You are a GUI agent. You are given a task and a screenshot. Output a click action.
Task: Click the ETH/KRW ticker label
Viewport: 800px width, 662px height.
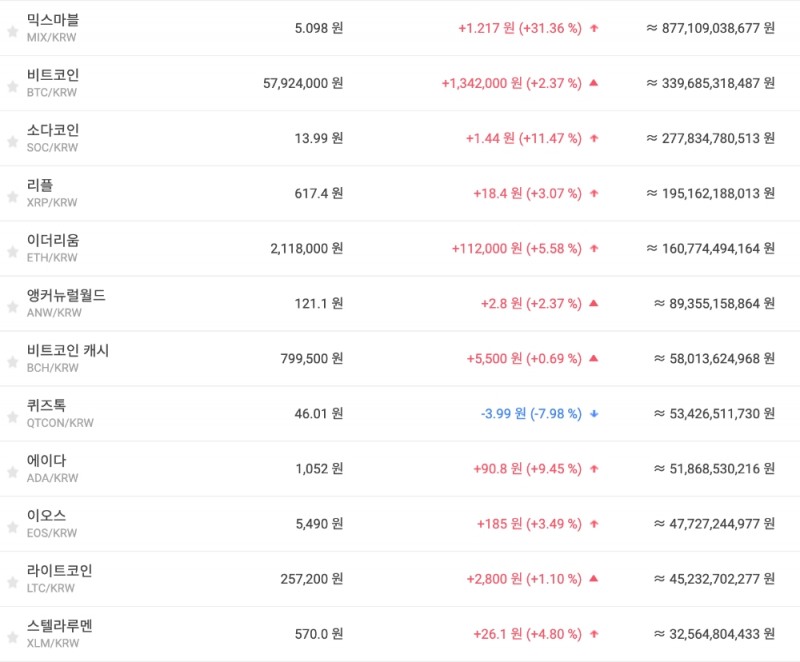(52, 258)
